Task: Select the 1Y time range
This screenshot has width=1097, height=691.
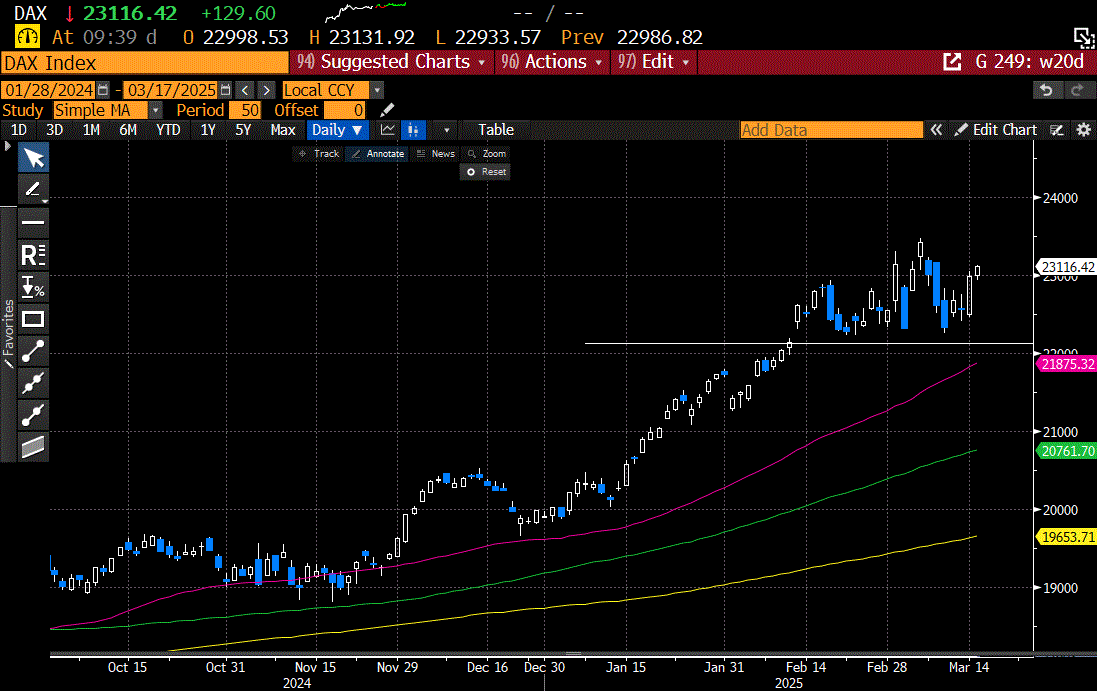Action: click(x=208, y=129)
